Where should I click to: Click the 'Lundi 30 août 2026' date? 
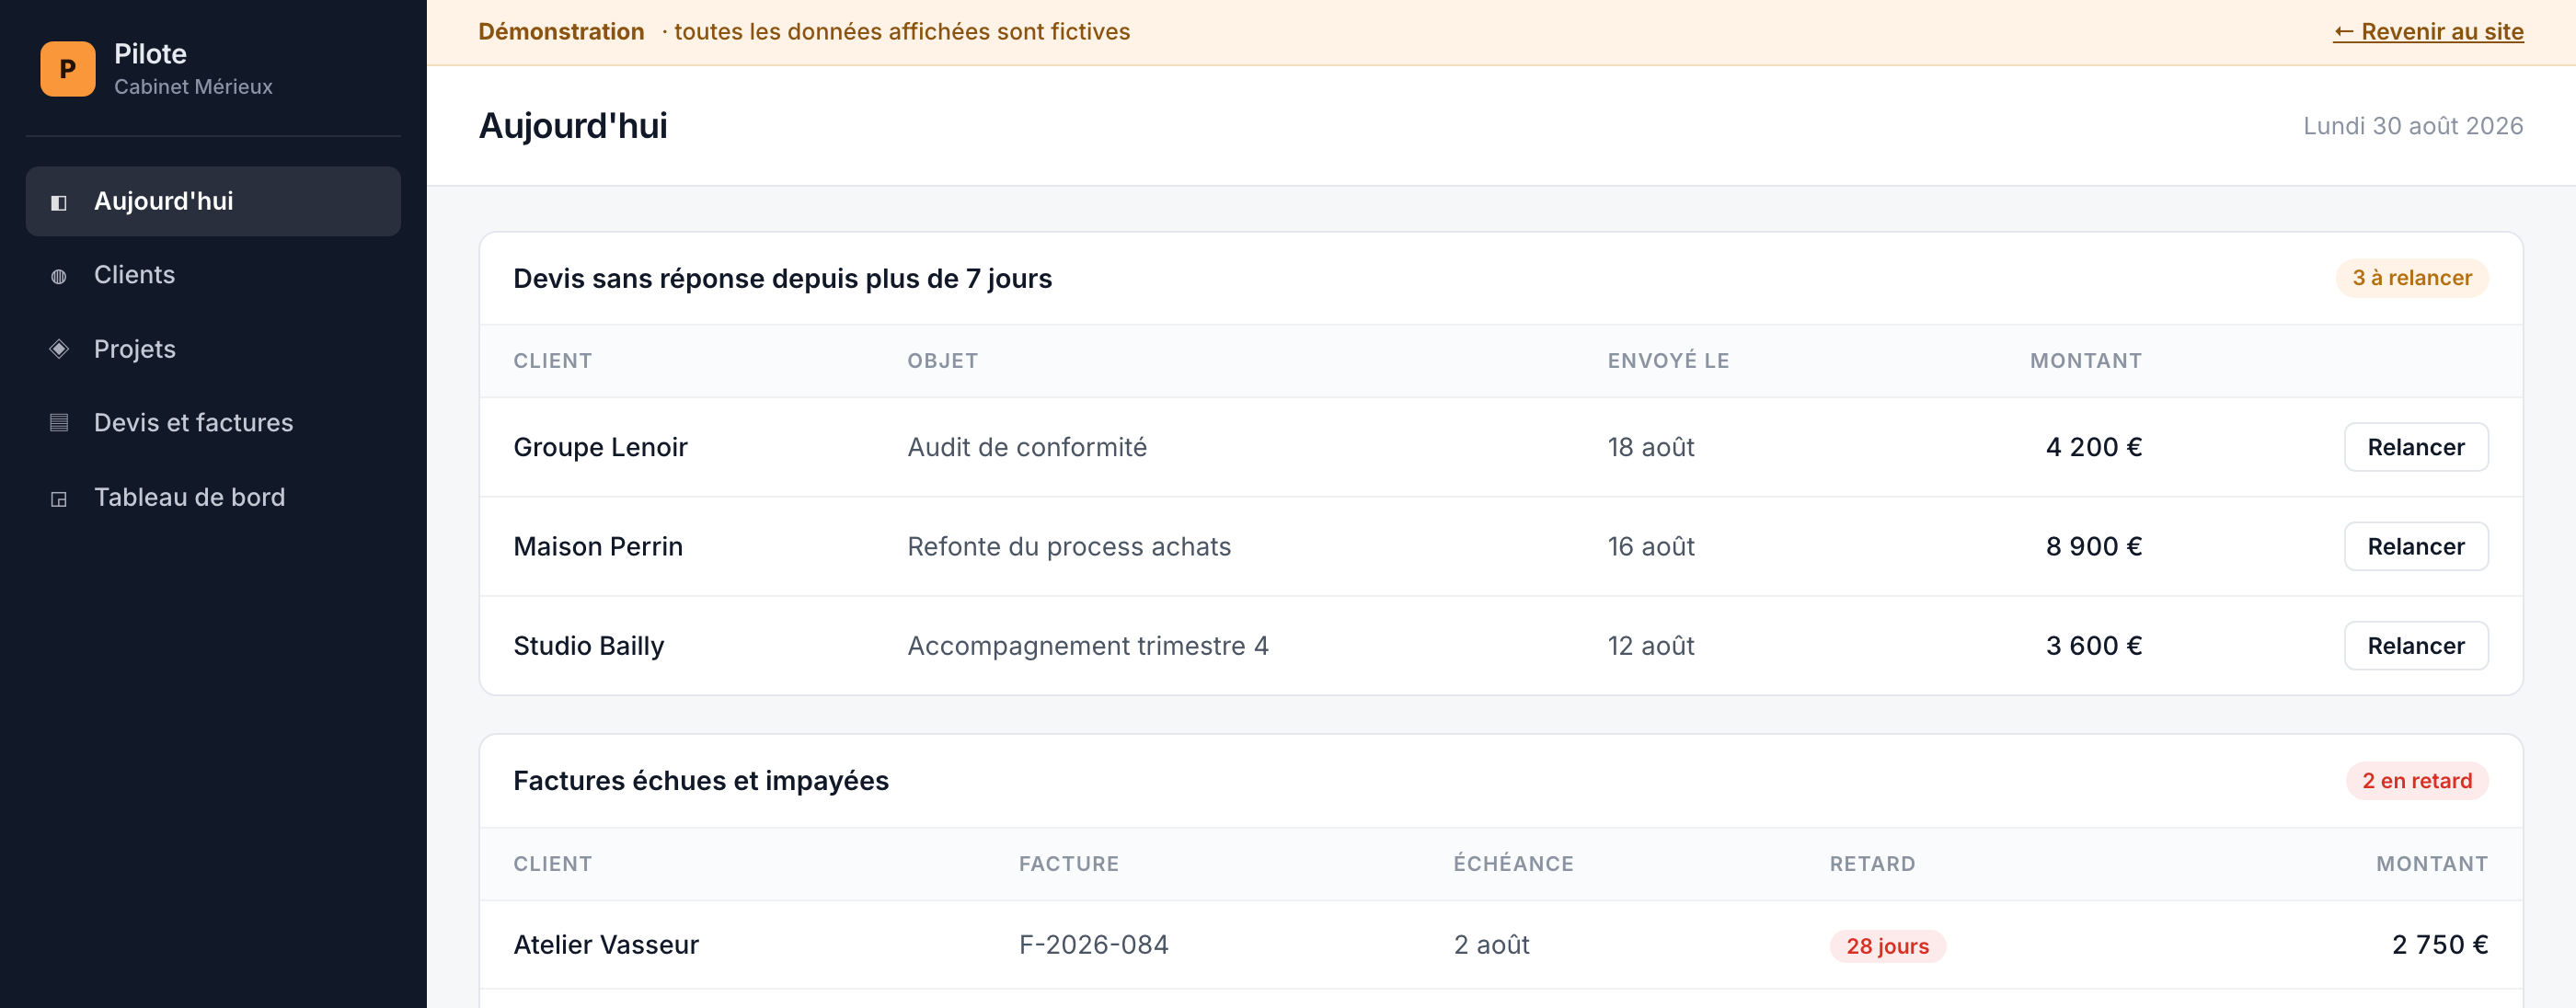point(2413,126)
